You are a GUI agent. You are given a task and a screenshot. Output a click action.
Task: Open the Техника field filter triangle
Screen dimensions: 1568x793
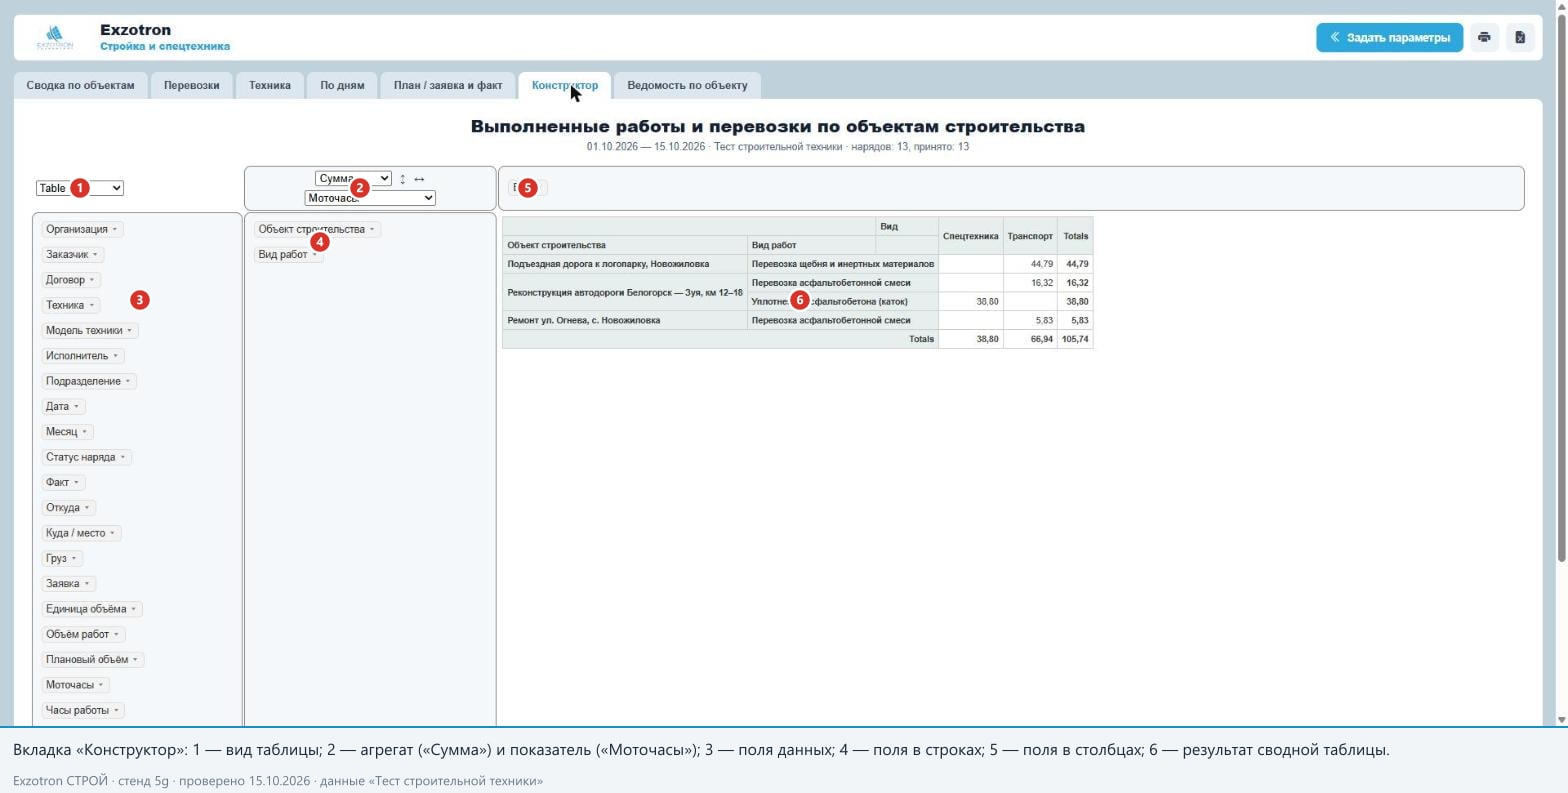tap(92, 305)
